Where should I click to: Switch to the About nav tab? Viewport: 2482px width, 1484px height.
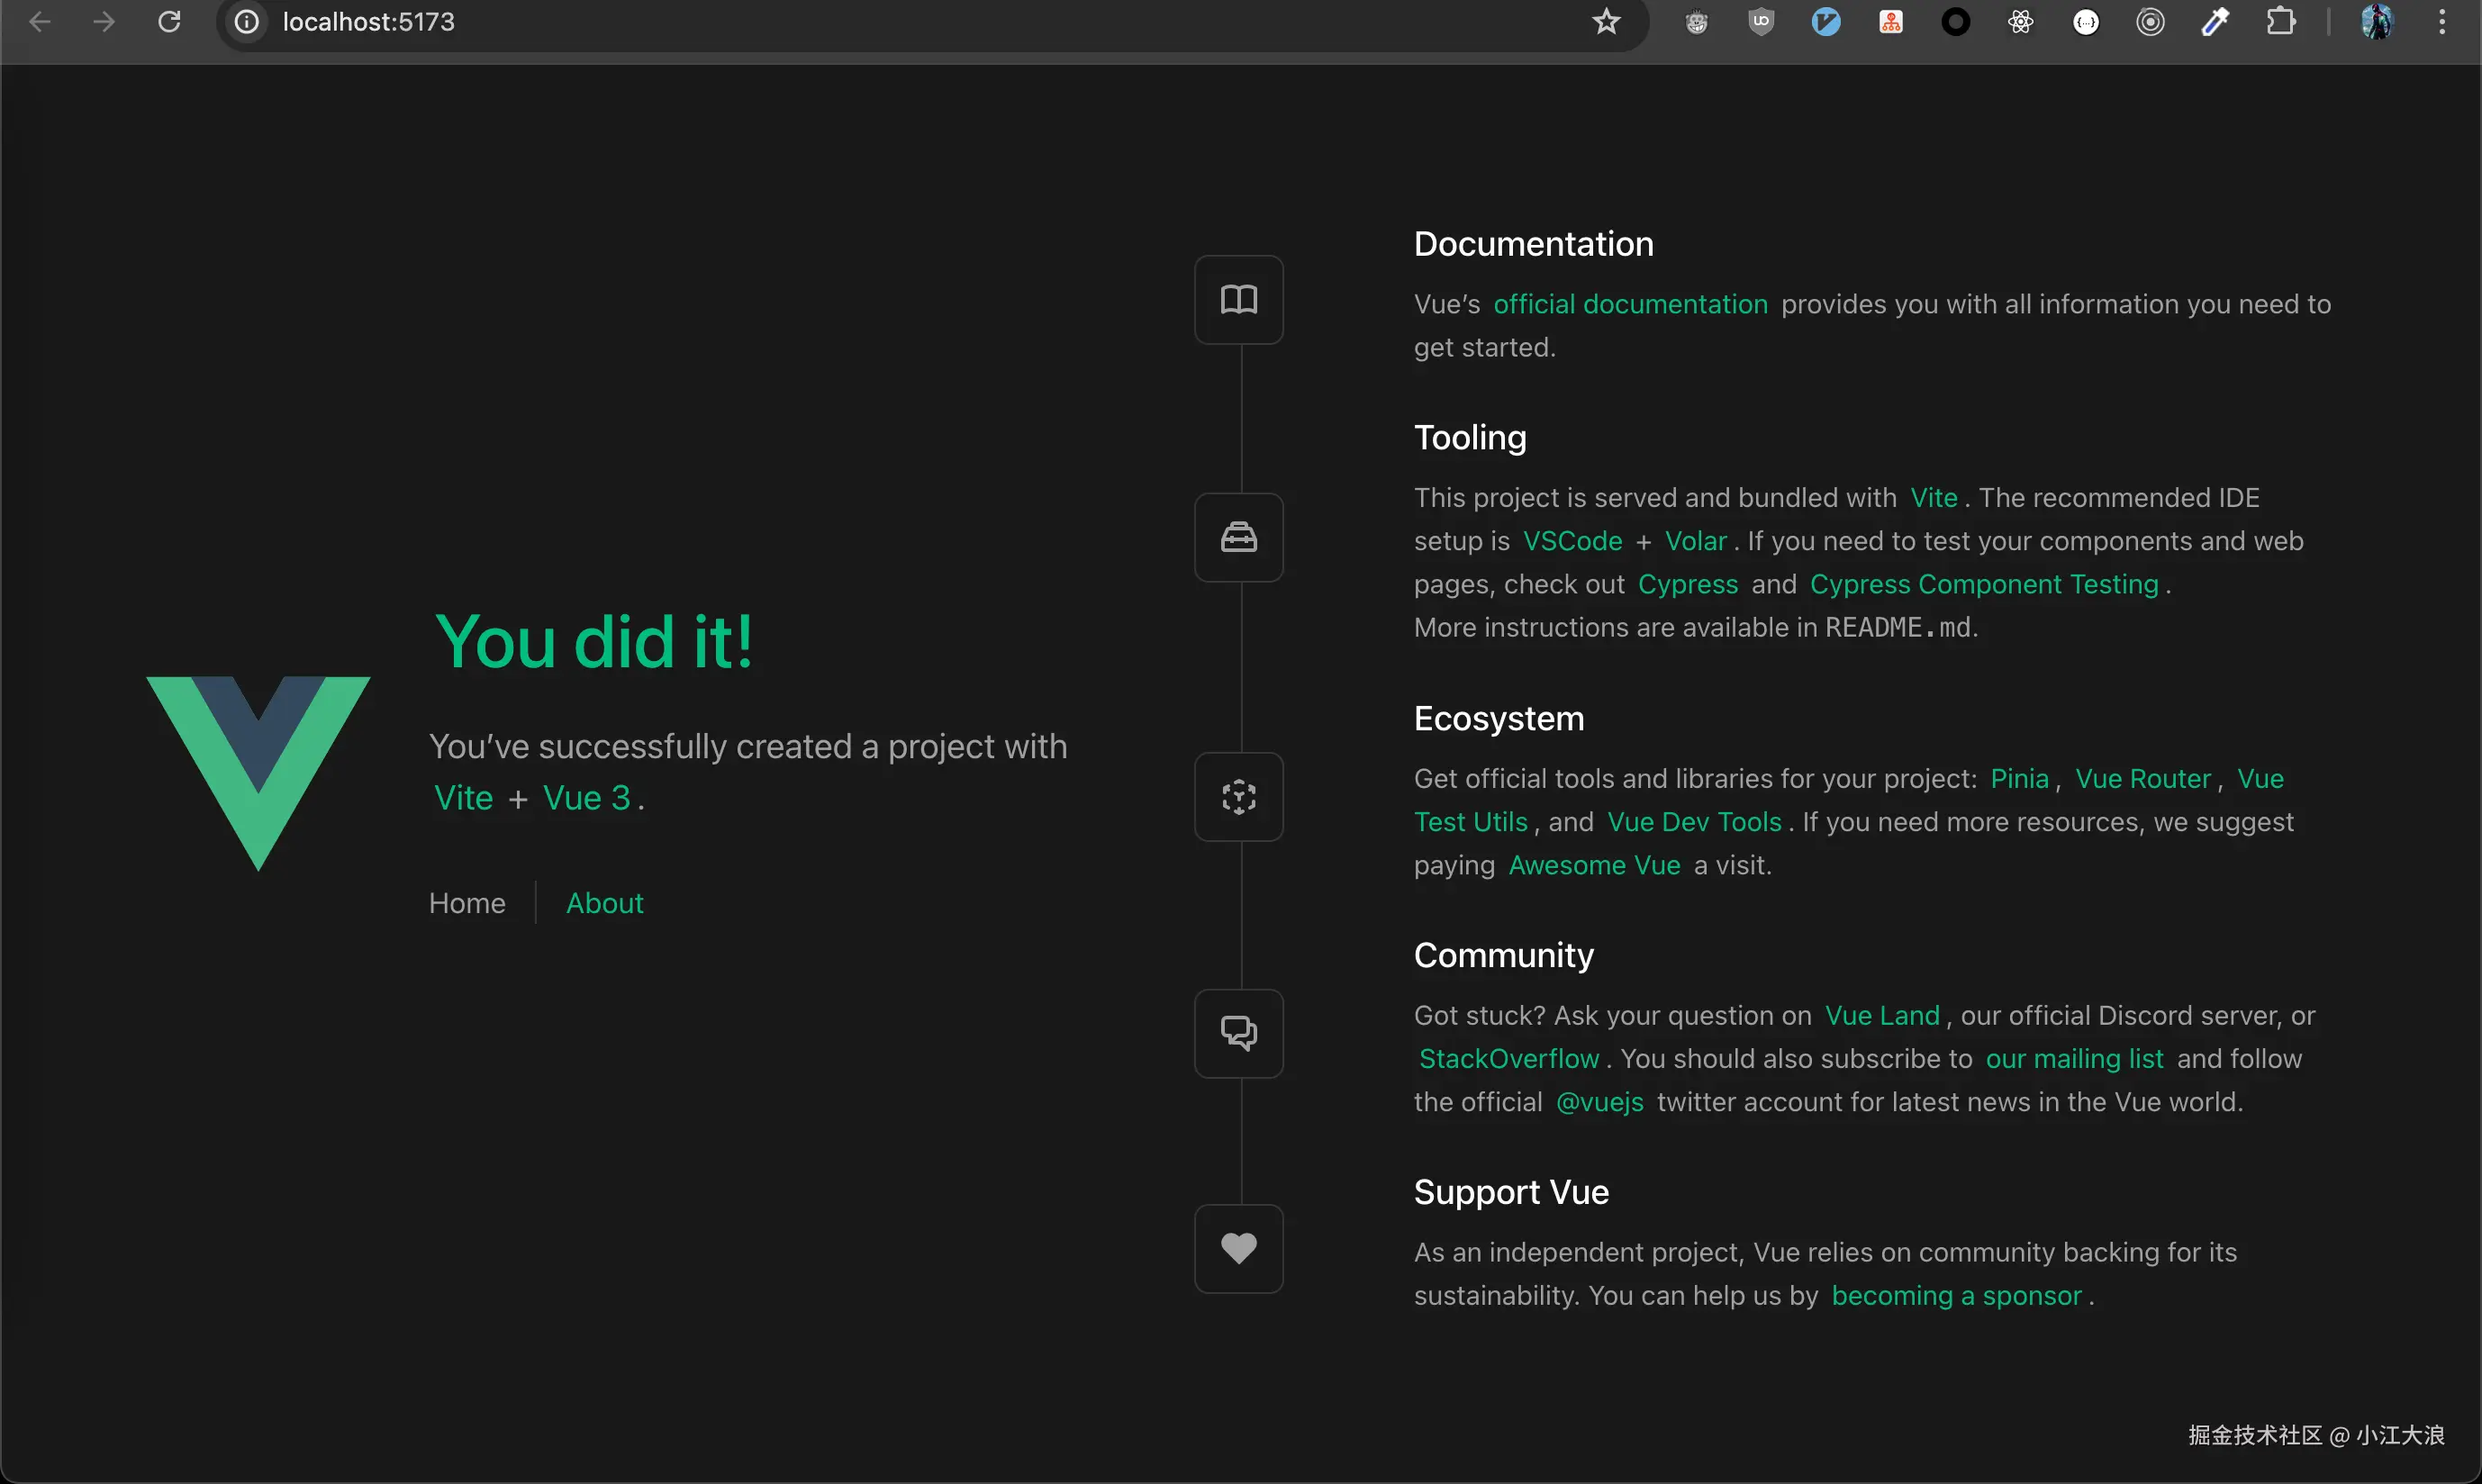(x=604, y=903)
